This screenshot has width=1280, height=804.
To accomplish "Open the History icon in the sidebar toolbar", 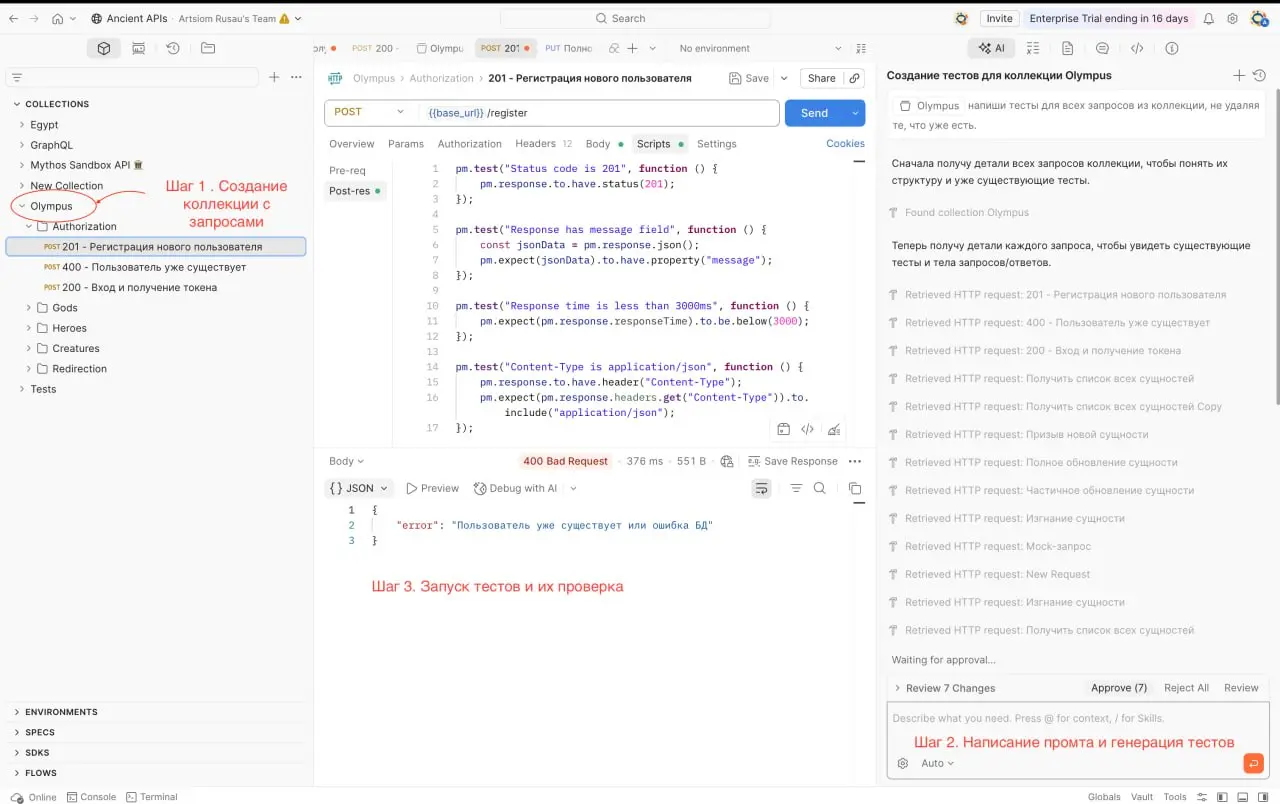I will (x=172, y=48).
